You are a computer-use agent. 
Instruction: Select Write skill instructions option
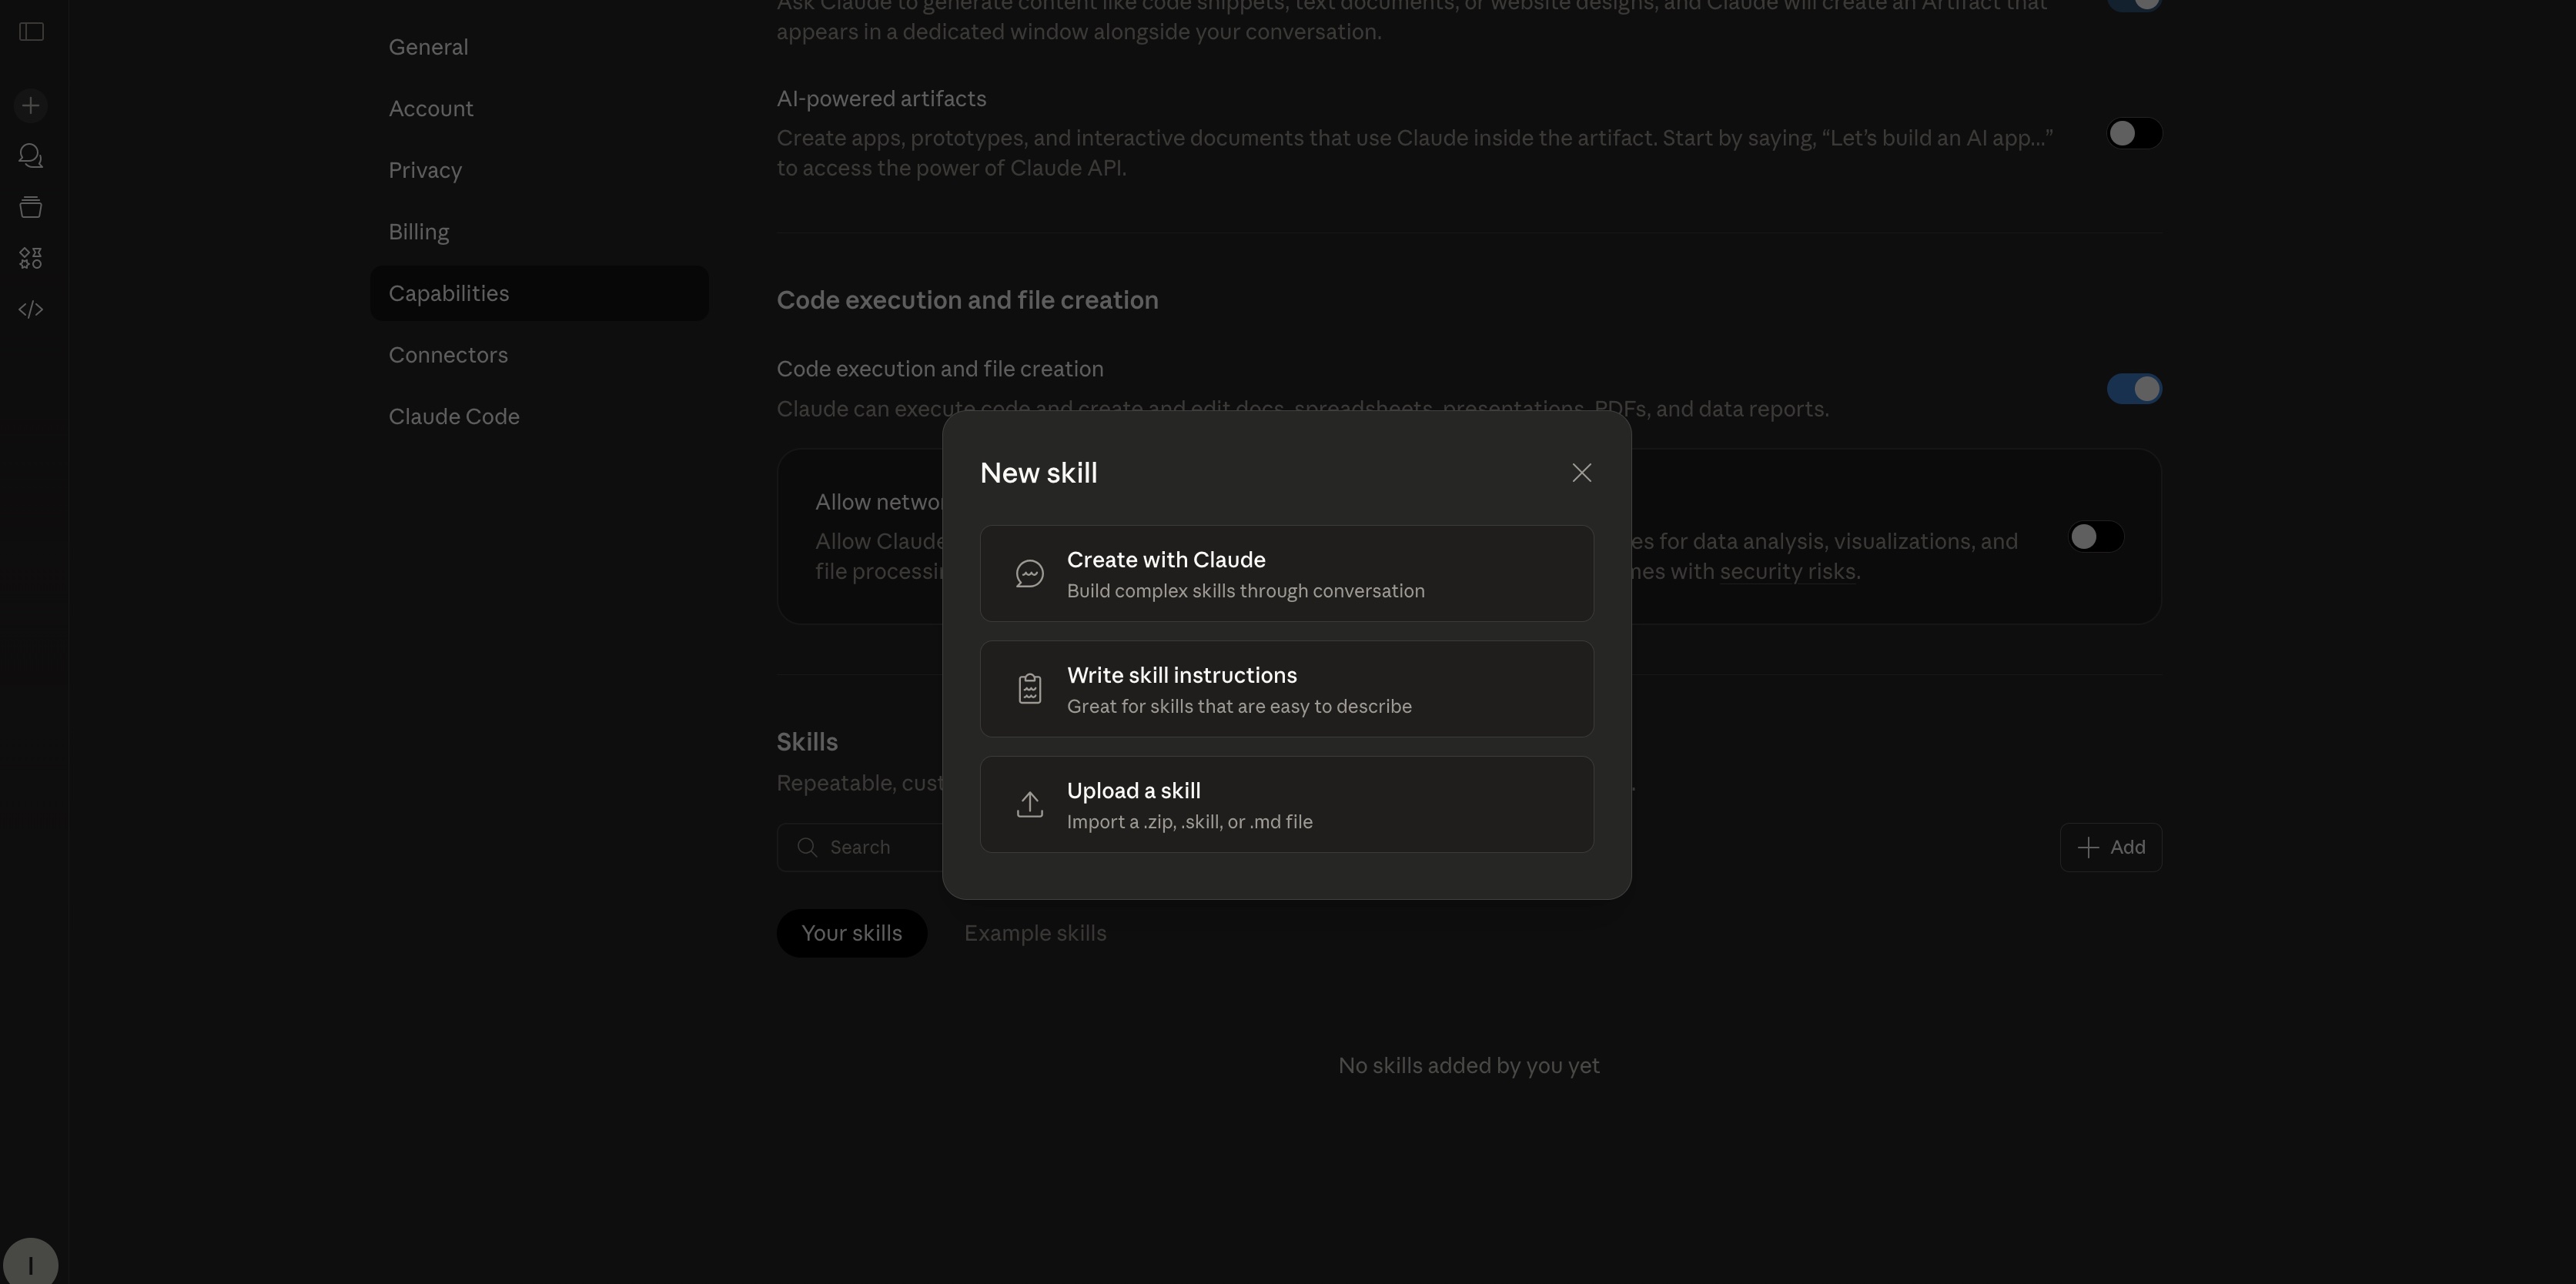[x=1286, y=689]
